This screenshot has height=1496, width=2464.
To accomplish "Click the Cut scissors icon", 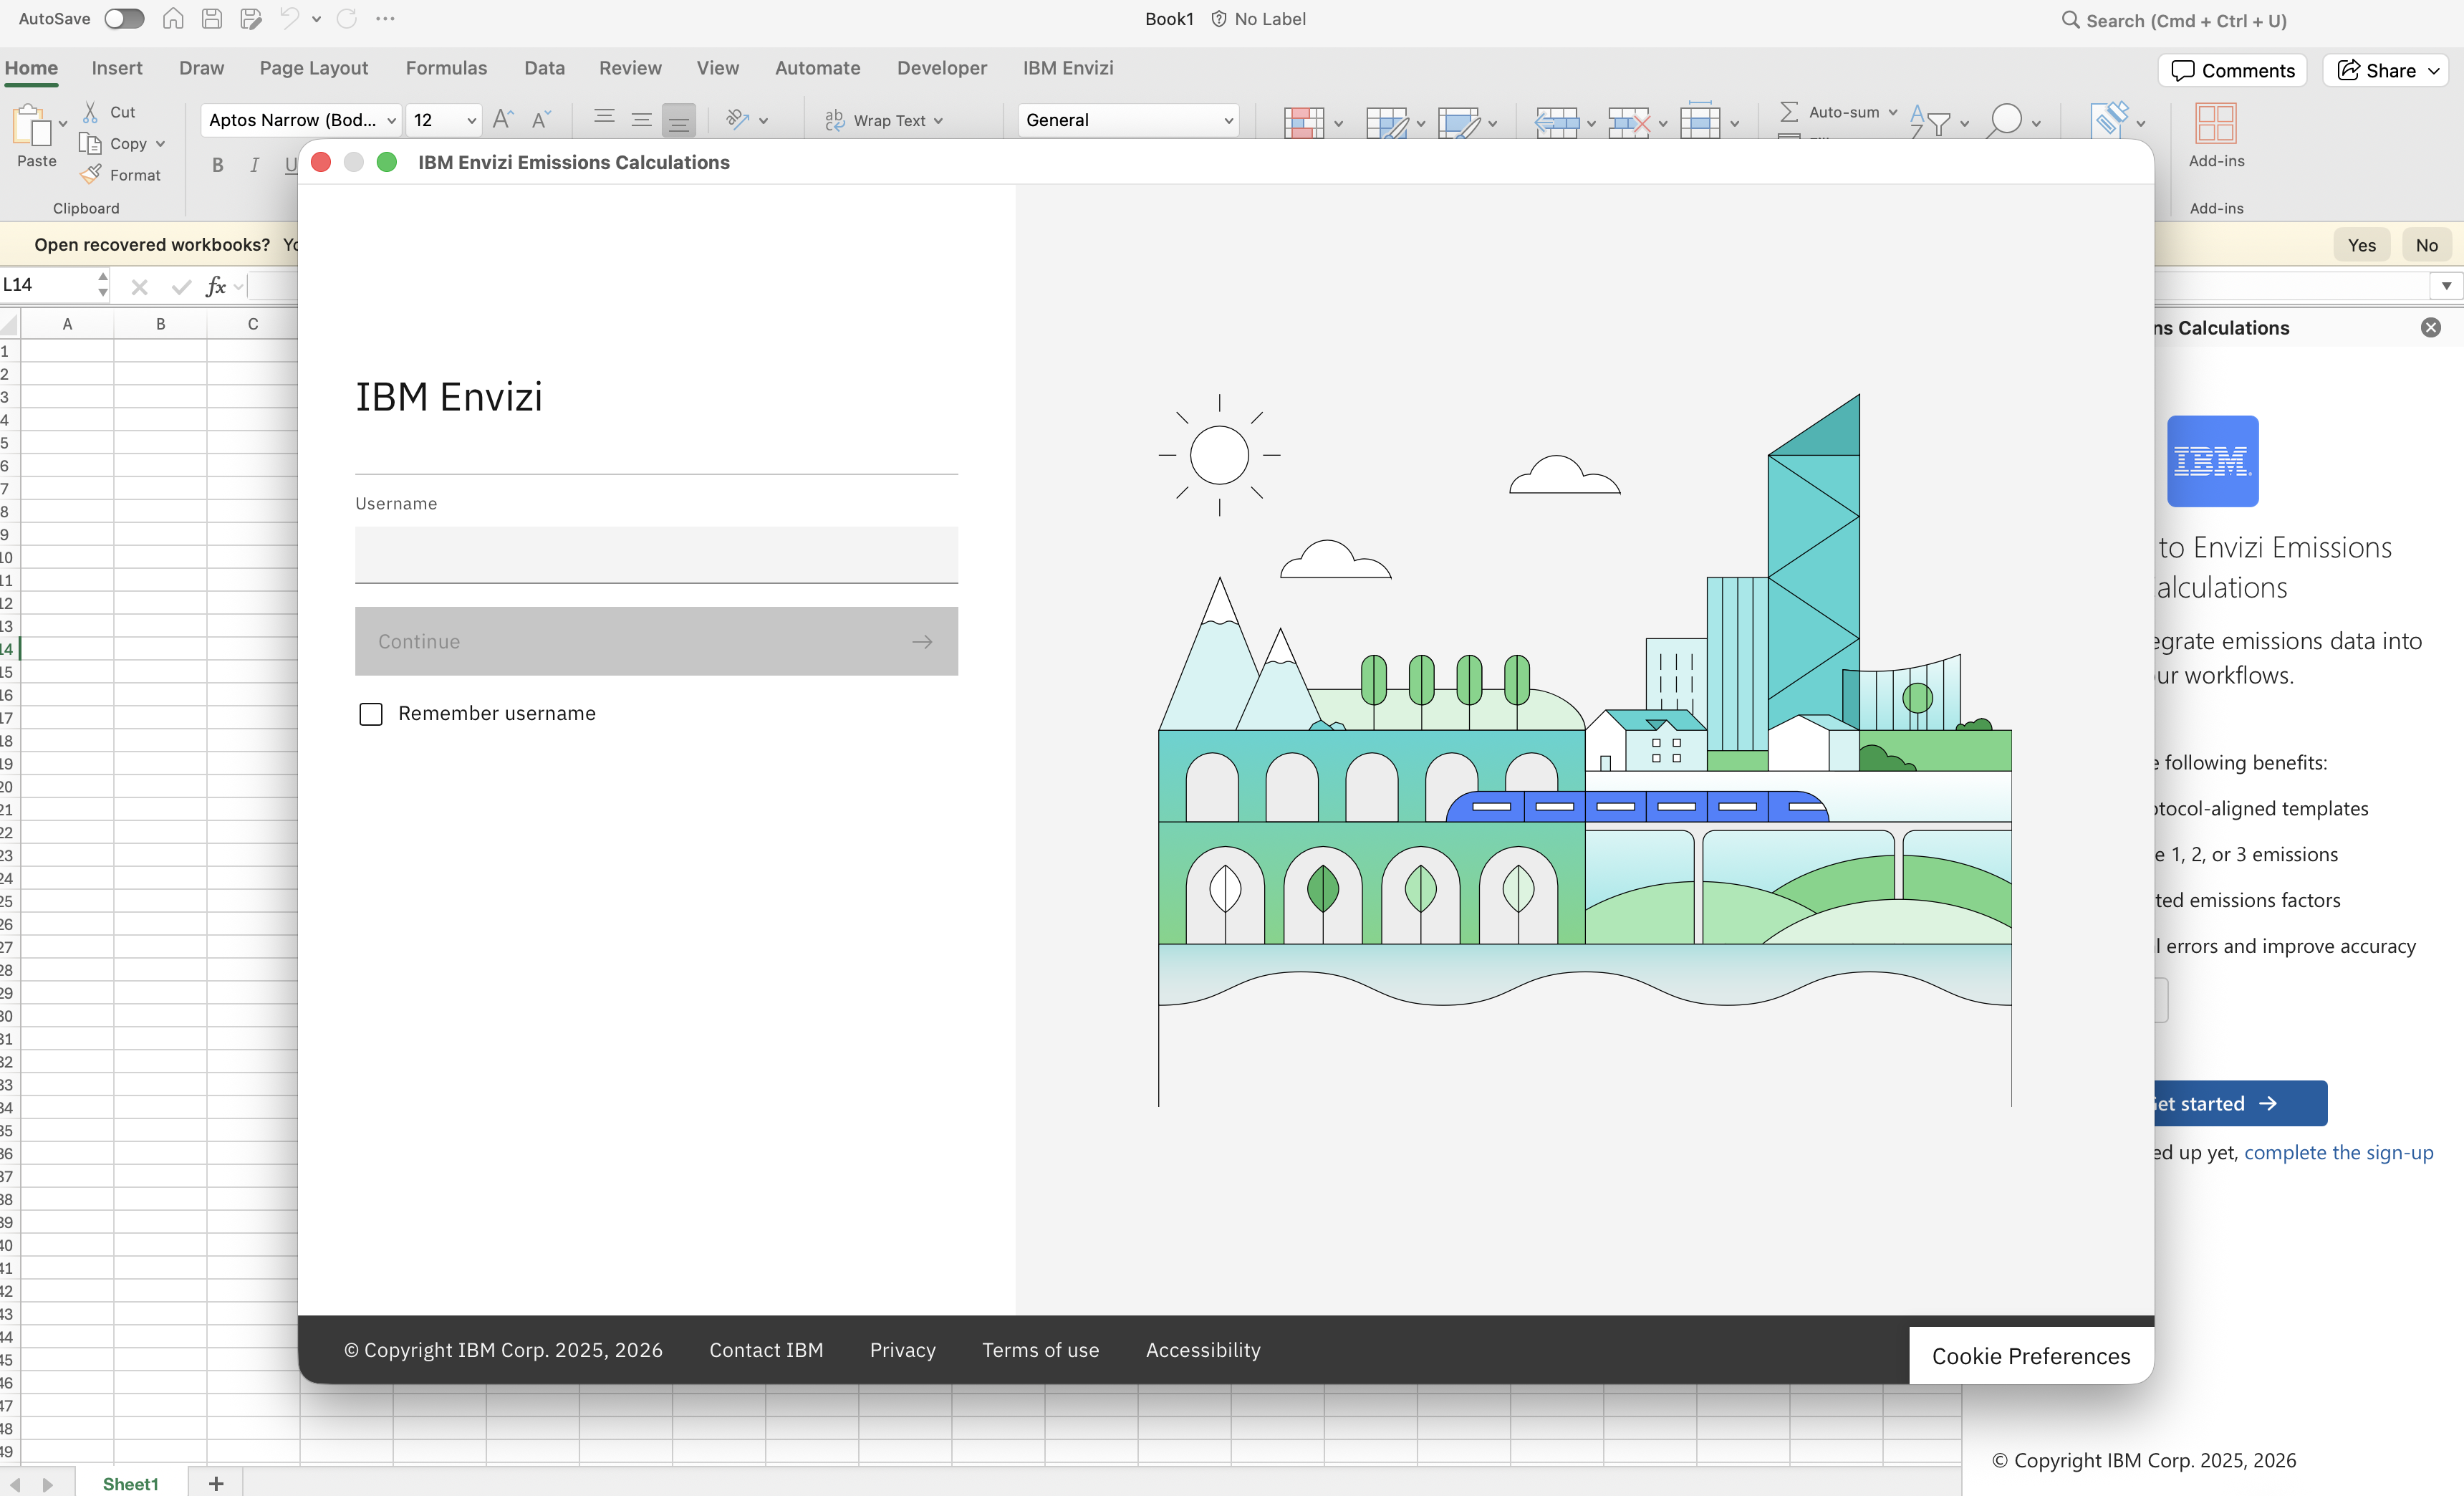I will coord(90,112).
